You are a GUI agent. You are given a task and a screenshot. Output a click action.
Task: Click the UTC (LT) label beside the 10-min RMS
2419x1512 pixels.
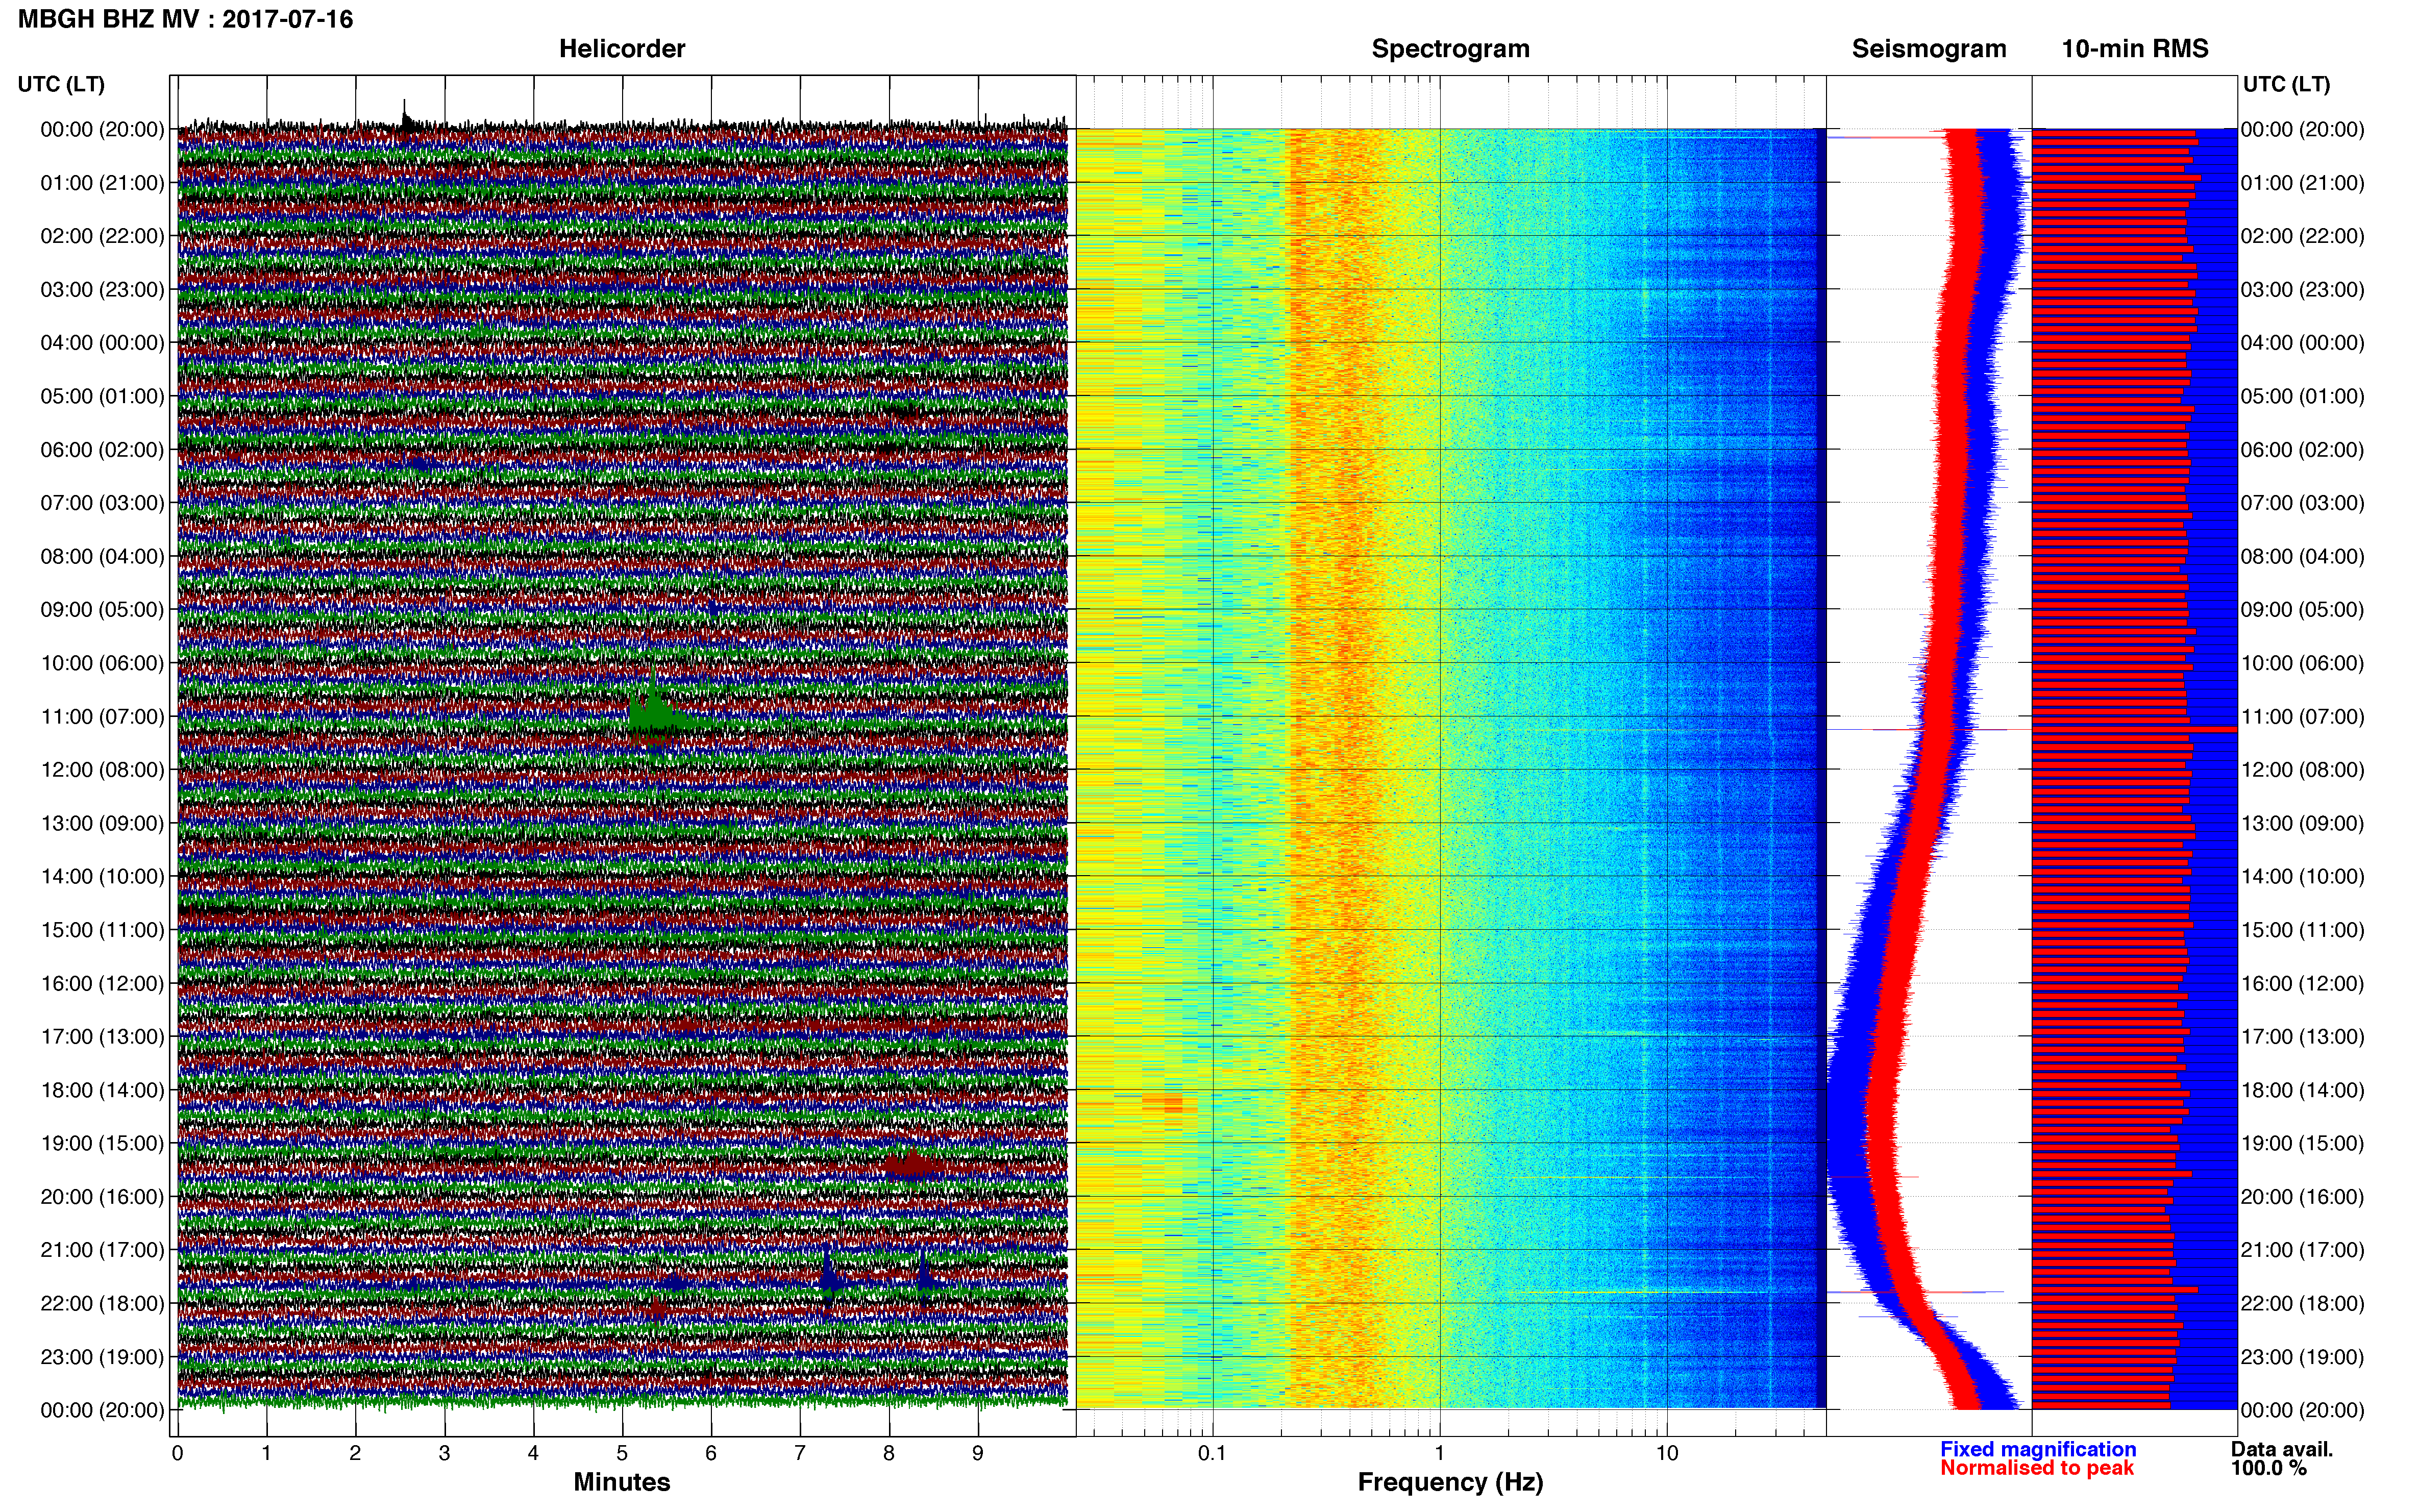point(2286,84)
